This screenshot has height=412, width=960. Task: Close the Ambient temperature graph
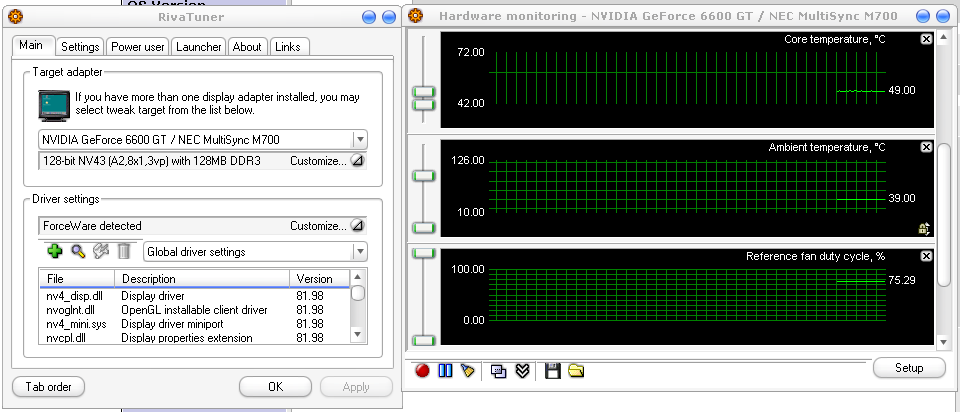coord(926,148)
